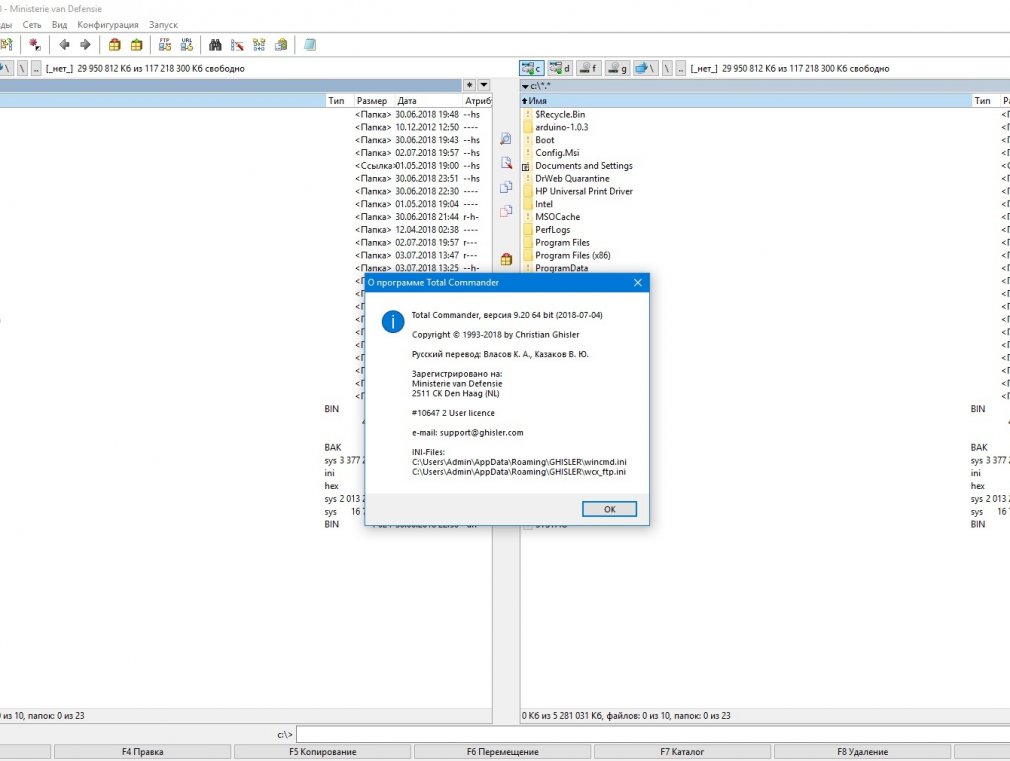Go to root directory in right panel
This screenshot has width=1010, height=761.
667,68
